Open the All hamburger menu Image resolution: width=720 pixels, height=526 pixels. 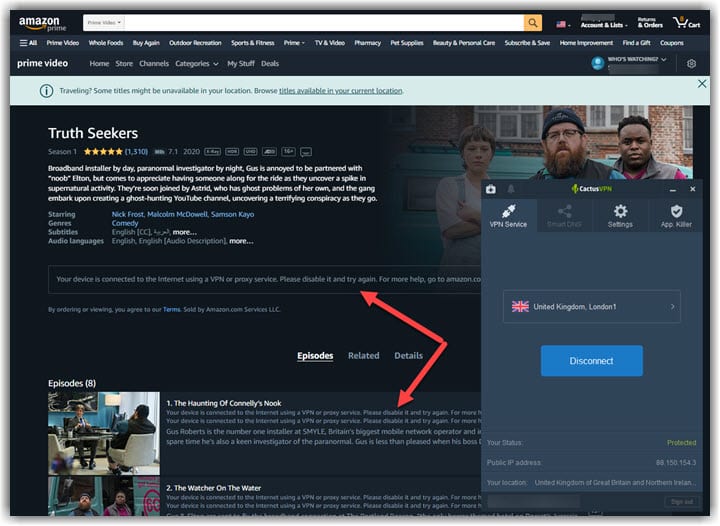coord(28,43)
